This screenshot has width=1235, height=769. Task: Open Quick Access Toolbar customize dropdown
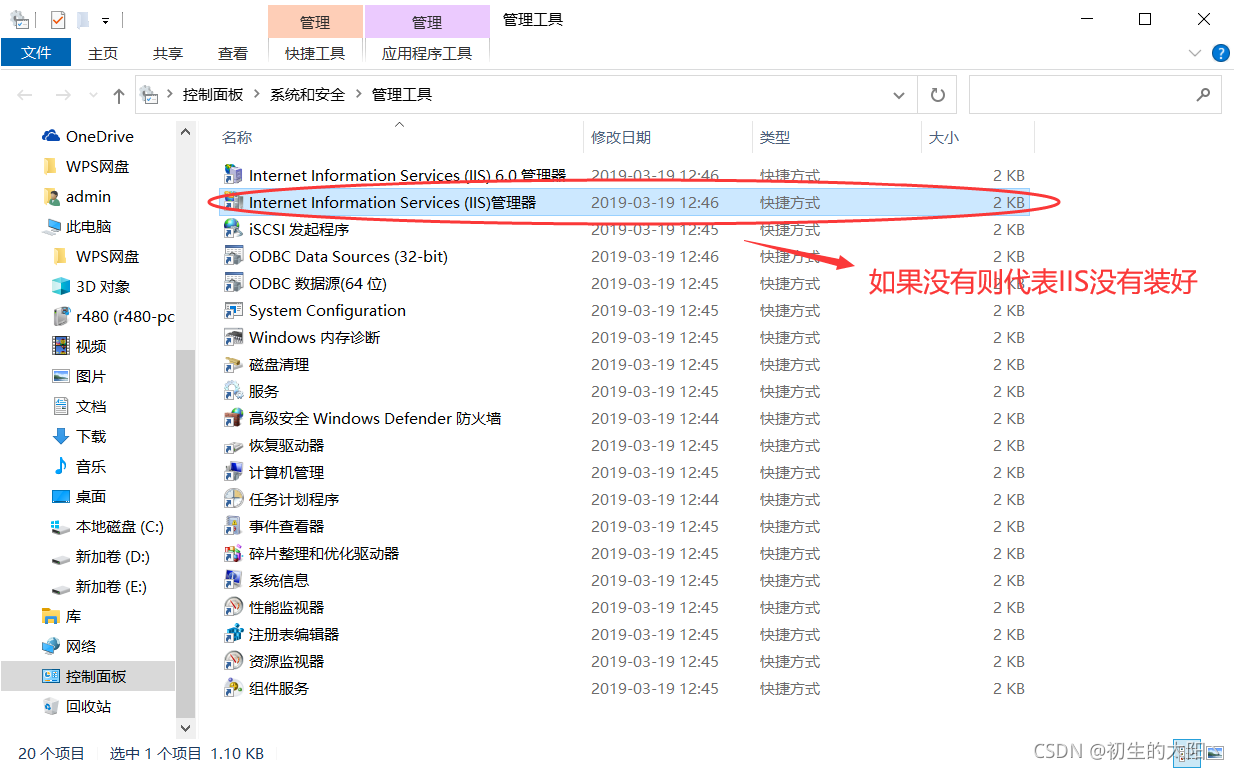click(105, 20)
